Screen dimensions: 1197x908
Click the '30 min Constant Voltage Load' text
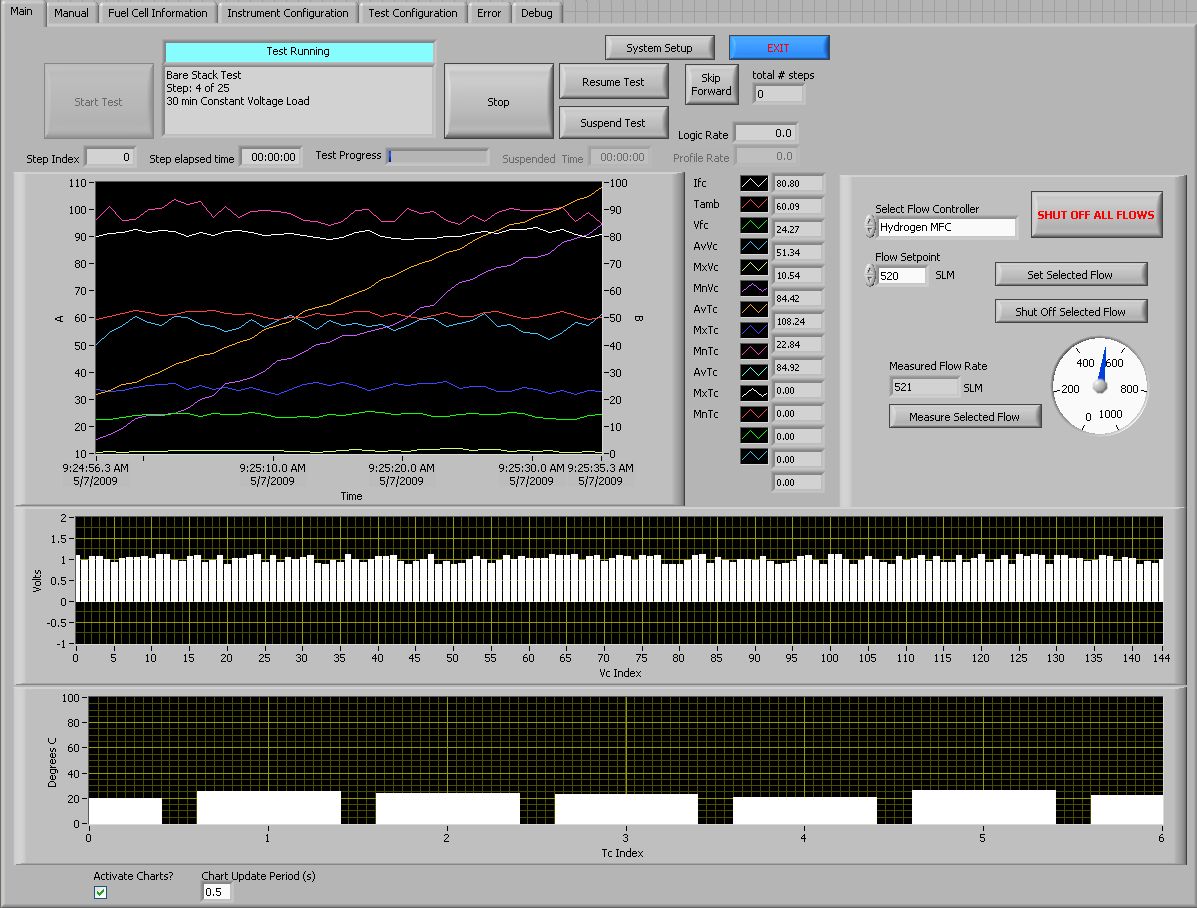click(238, 101)
